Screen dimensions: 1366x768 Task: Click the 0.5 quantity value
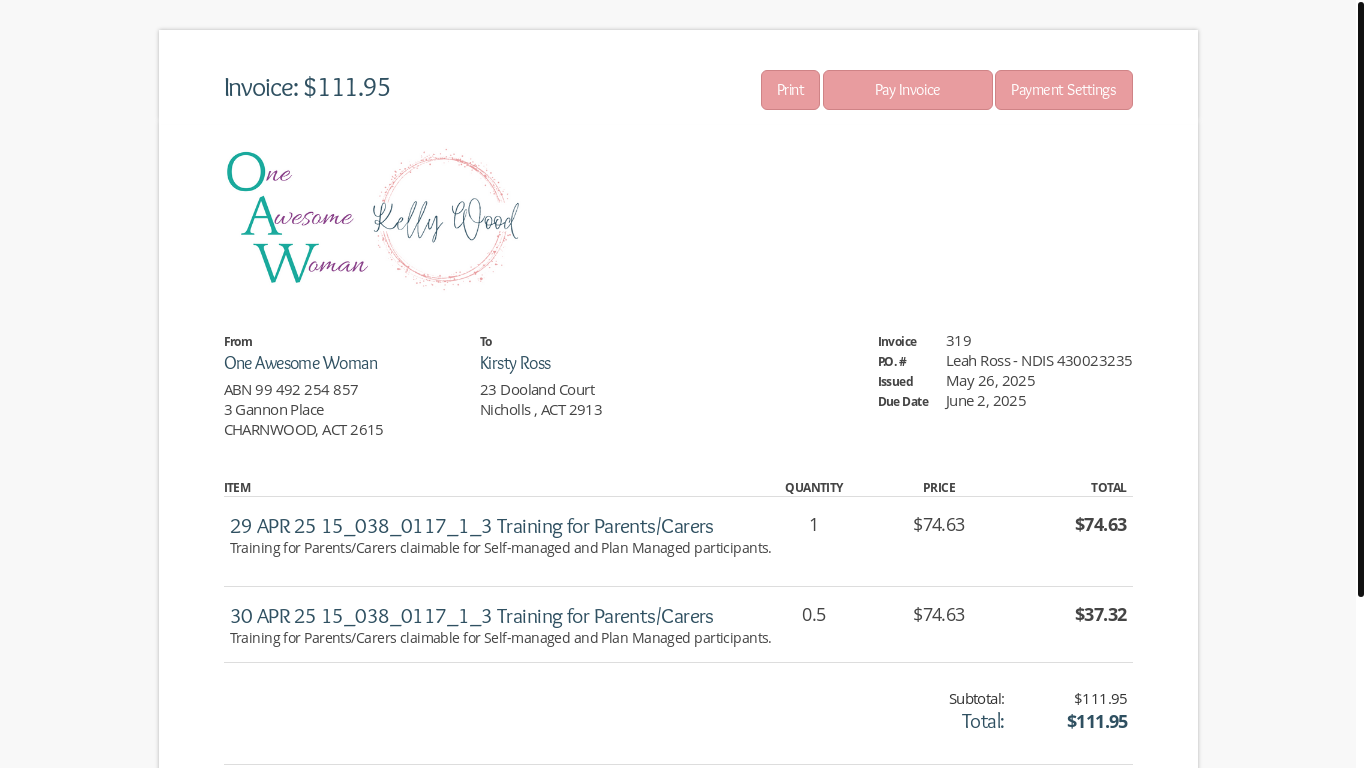pyautogui.click(x=813, y=615)
